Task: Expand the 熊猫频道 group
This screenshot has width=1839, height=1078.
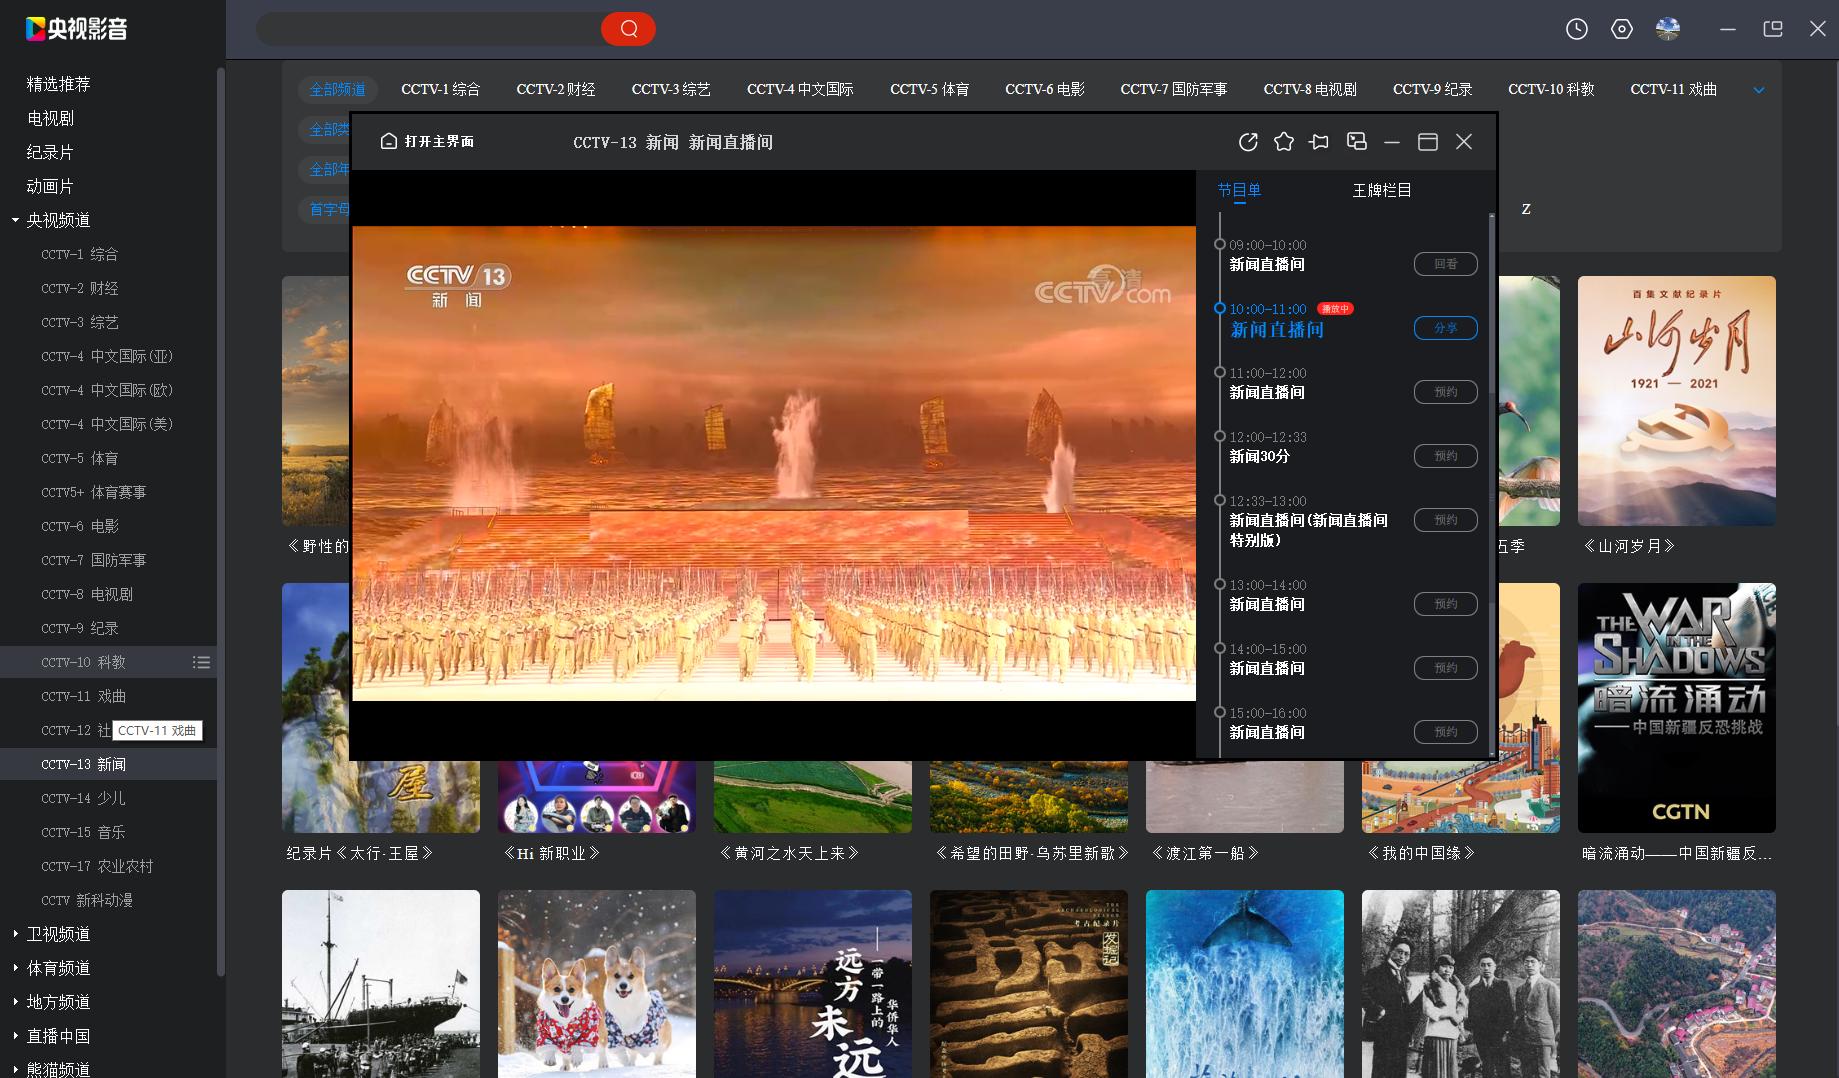Action: pyautogui.click(x=15, y=1069)
